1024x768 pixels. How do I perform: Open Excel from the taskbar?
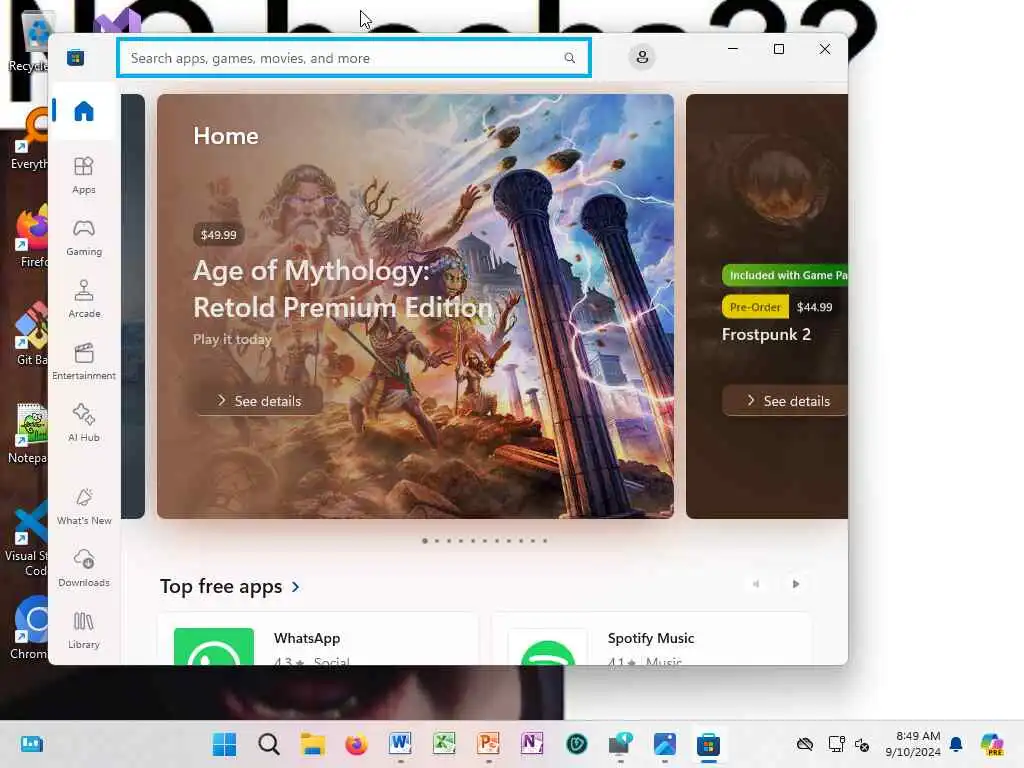point(444,744)
